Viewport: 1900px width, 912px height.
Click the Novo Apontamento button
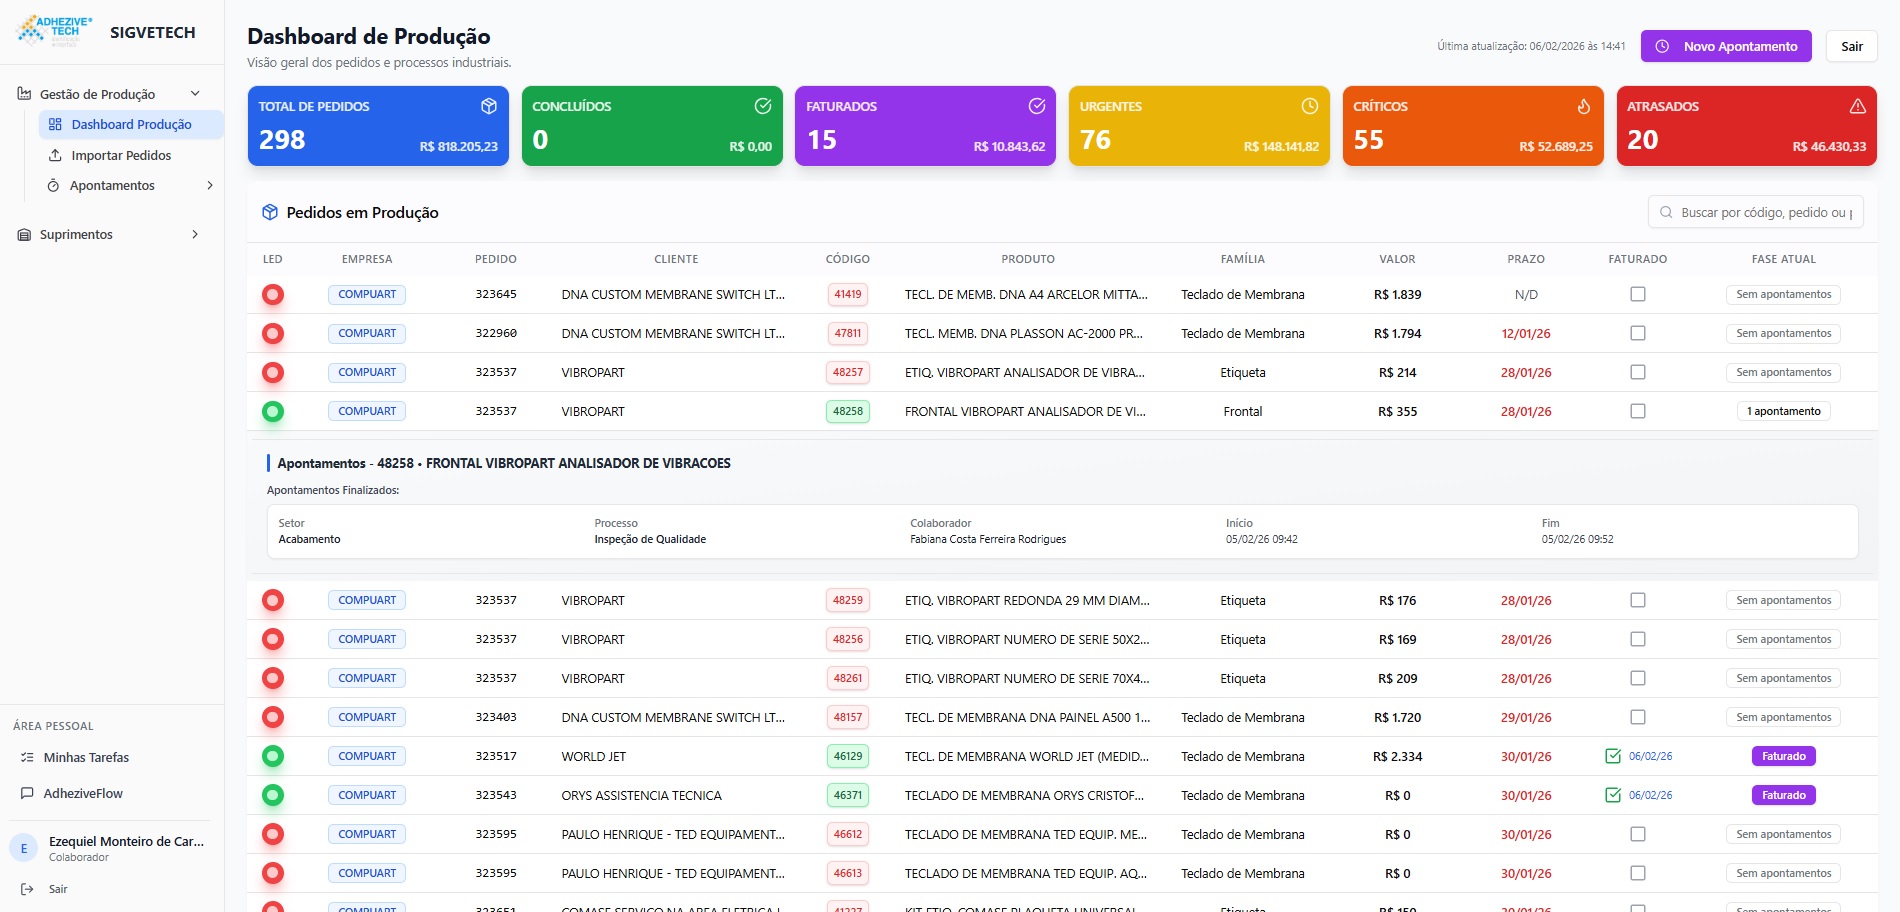(x=1726, y=46)
